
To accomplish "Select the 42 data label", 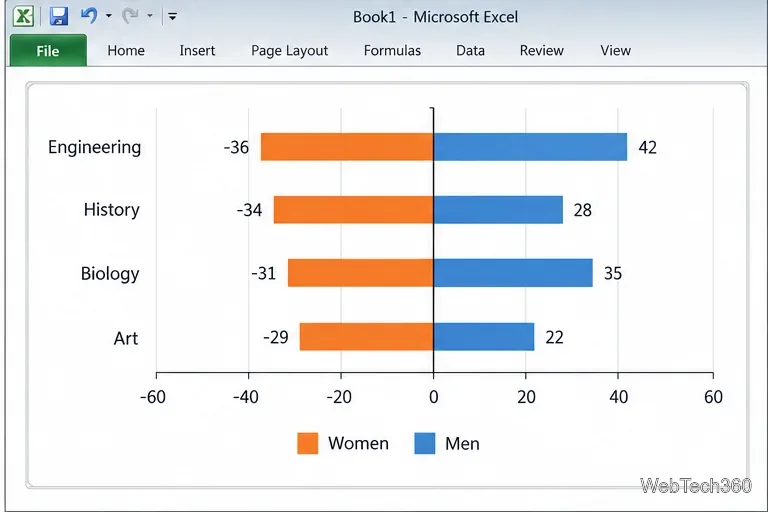I will tap(648, 147).
